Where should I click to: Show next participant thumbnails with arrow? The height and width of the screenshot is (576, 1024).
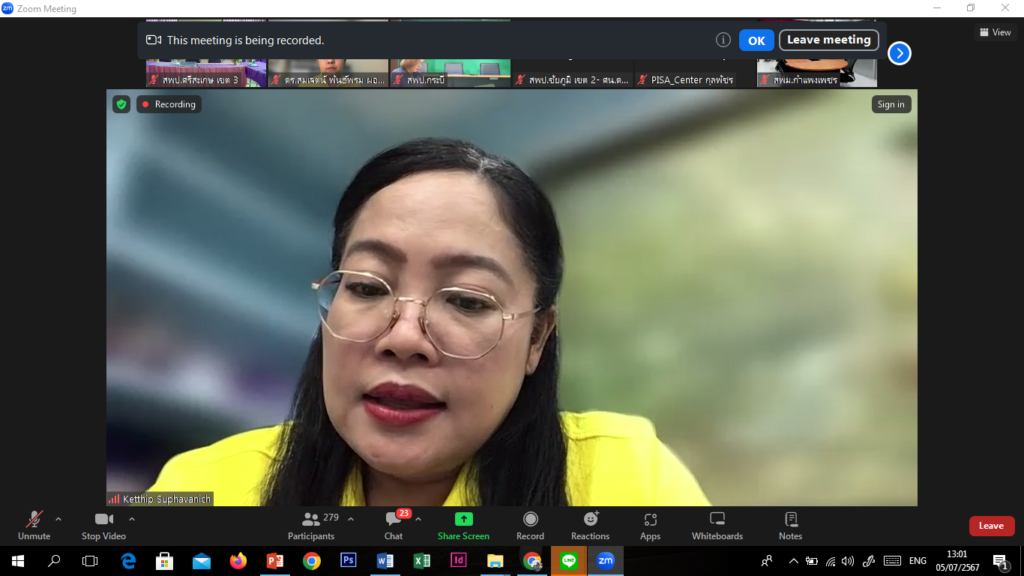click(x=899, y=53)
